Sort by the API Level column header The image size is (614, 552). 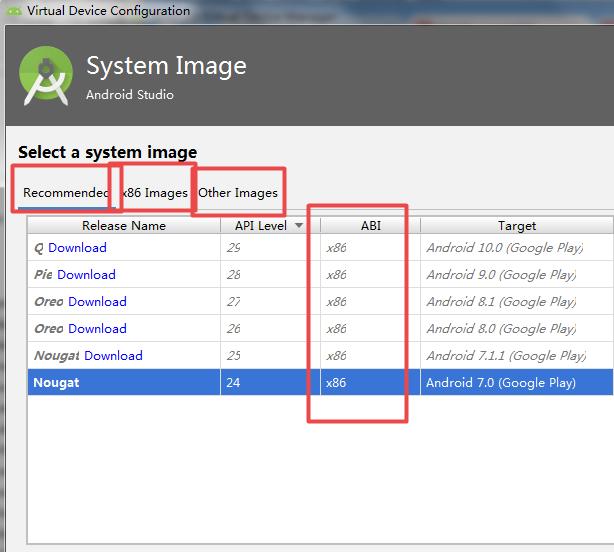click(270, 226)
